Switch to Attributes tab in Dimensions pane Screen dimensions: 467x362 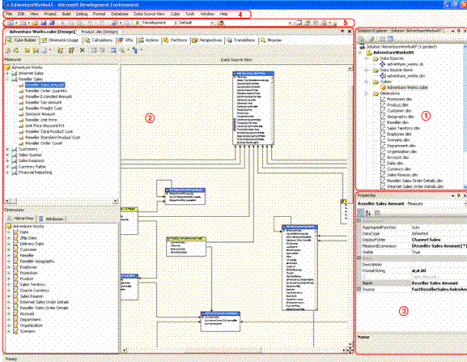coord(51,219)
